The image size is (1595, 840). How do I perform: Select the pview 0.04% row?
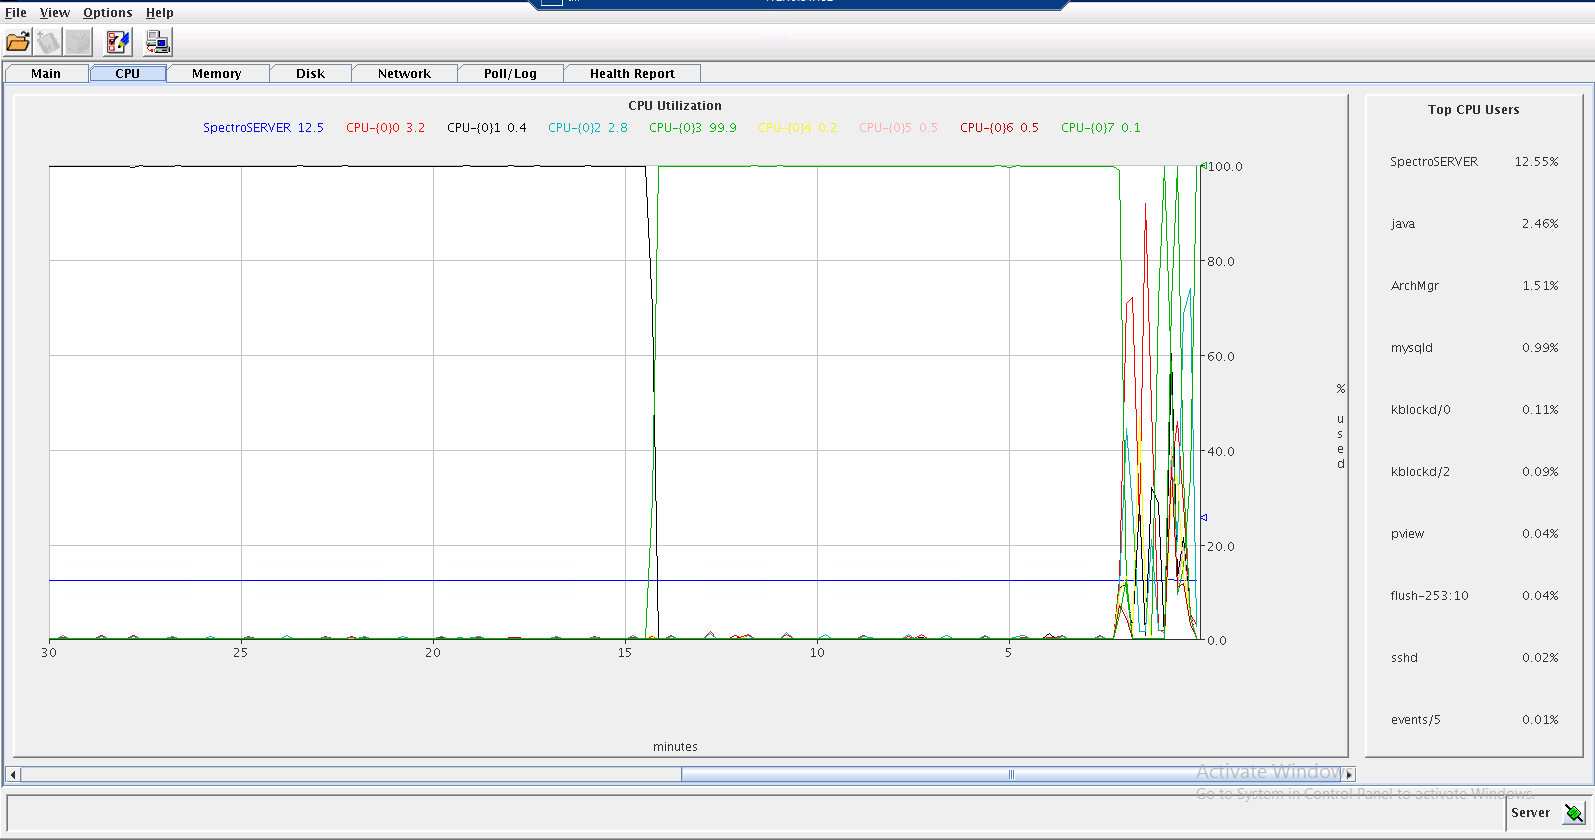pyautogui.click(x=1474, y=534)
